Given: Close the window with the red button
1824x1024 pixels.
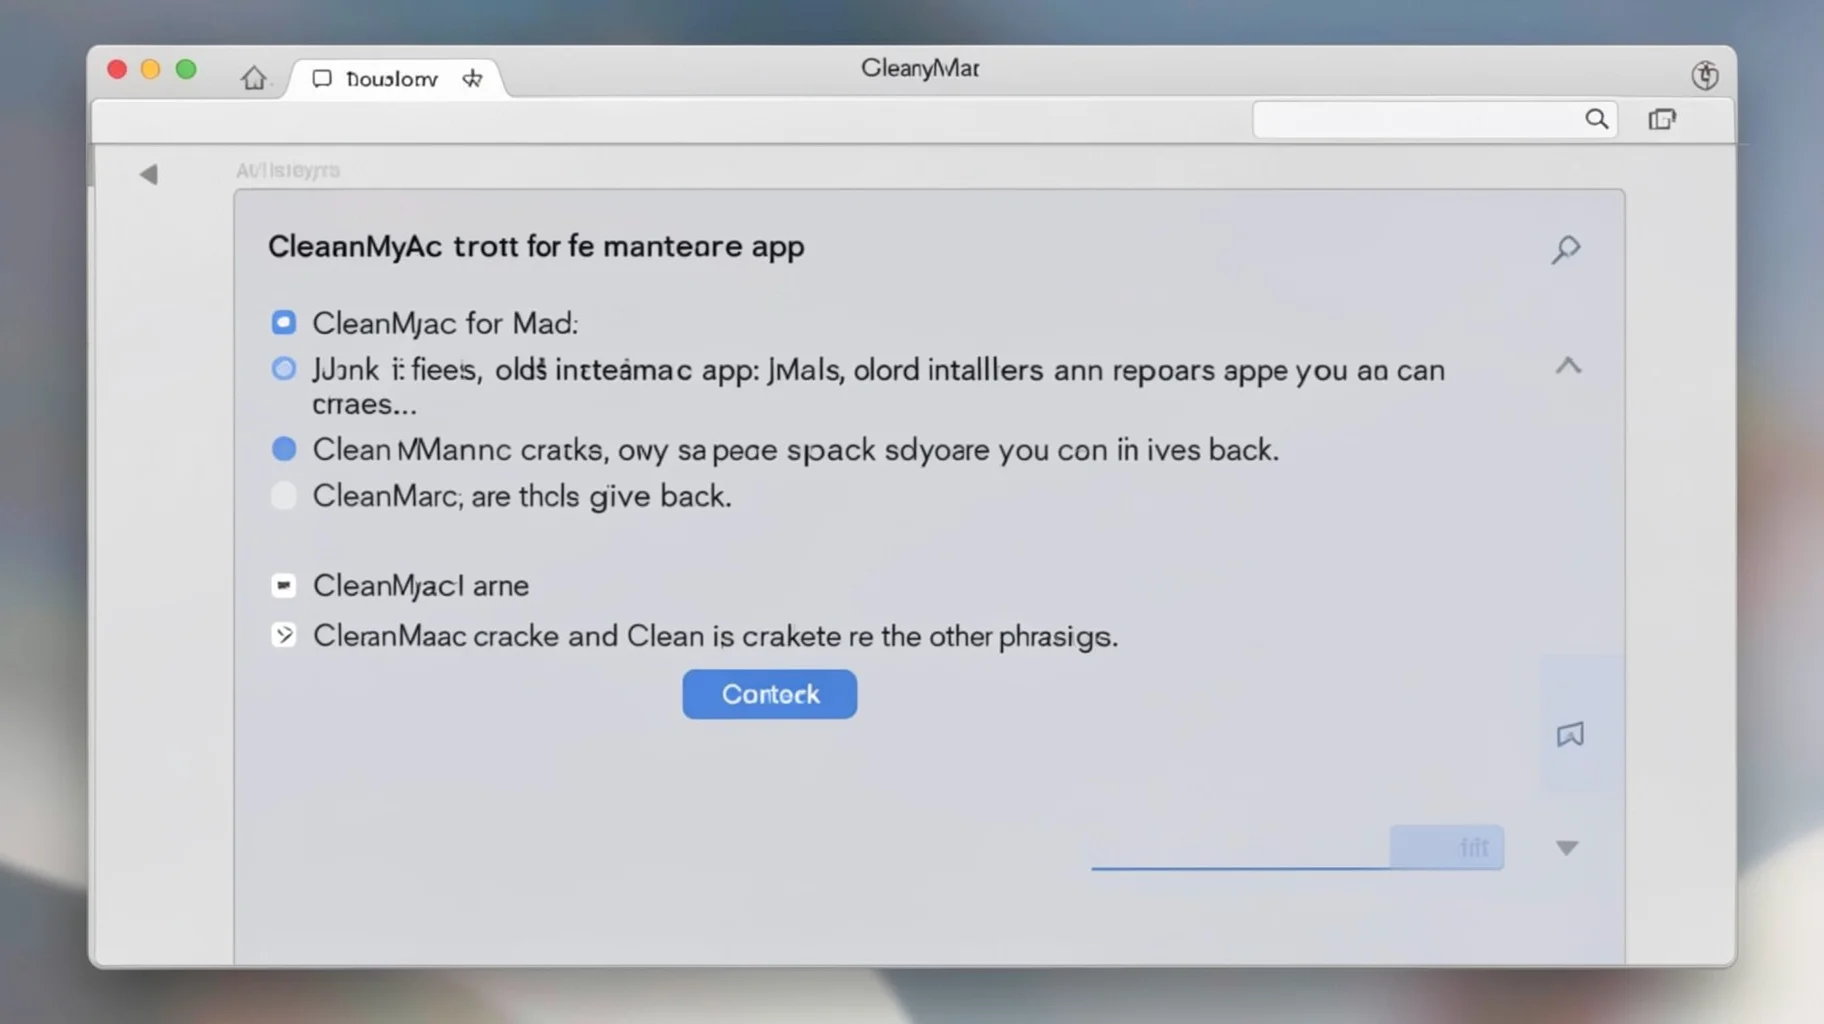Looking at the screenshot, I should (x=117, y=69).
